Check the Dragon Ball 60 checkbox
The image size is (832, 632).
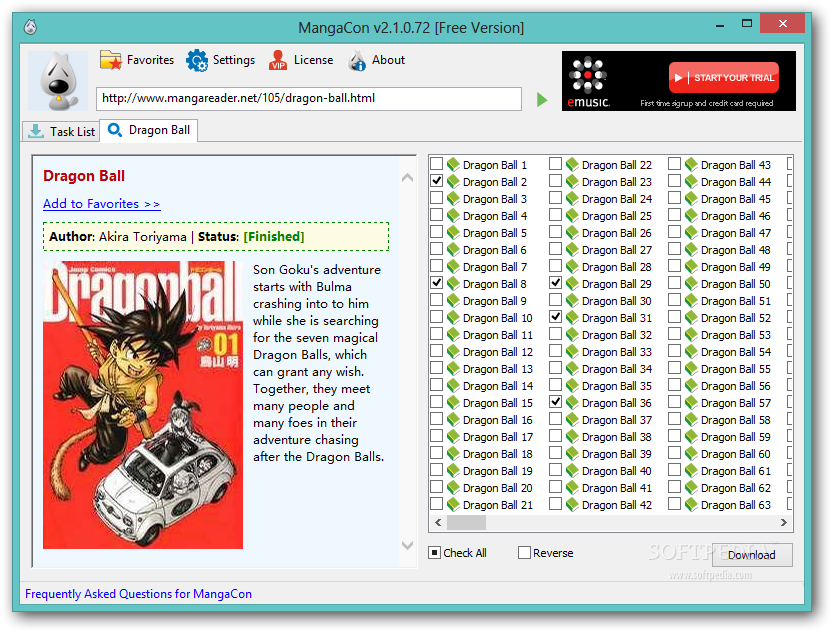pos(674,453)
